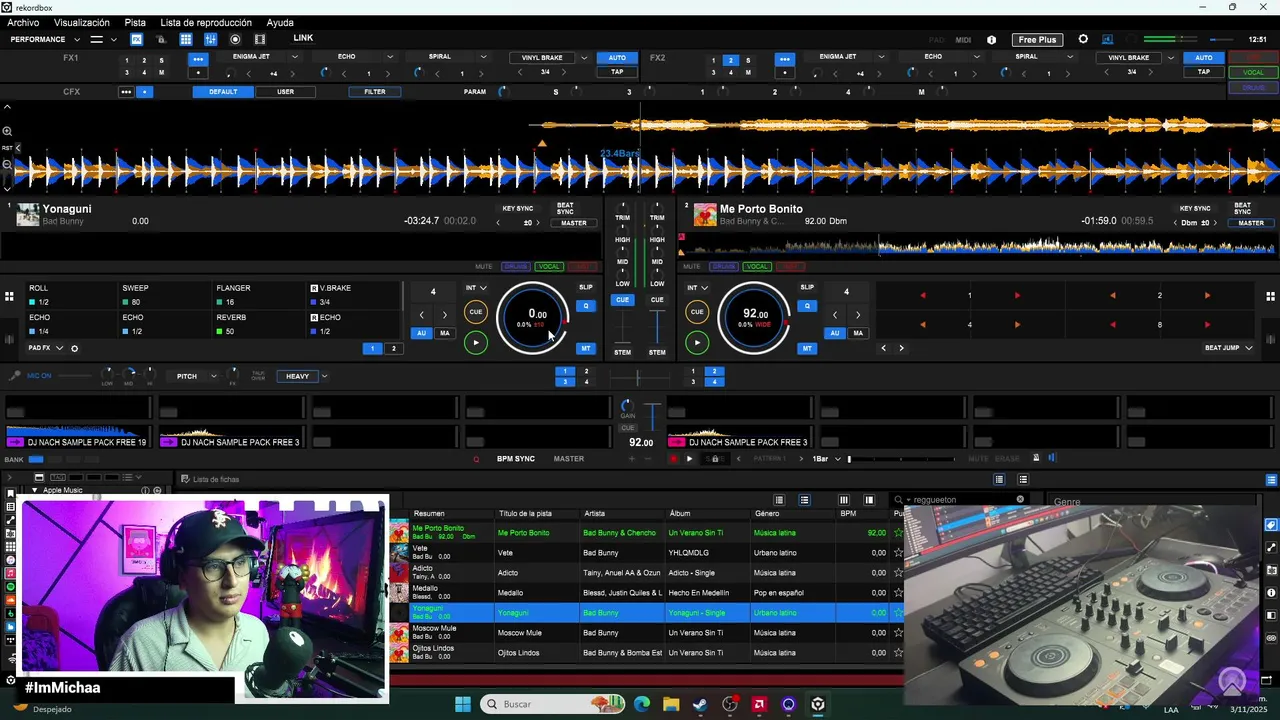Select the USER tab in CFX

(x=286, y=92)
